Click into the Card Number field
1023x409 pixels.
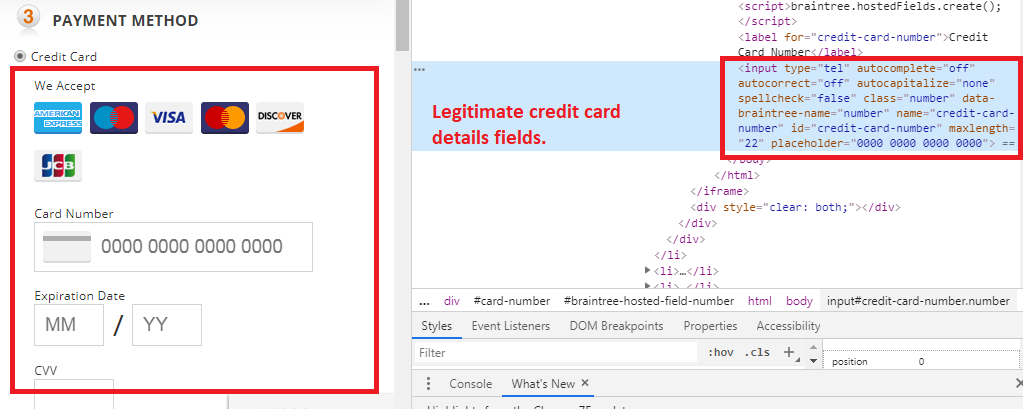[x=190, y=247]
